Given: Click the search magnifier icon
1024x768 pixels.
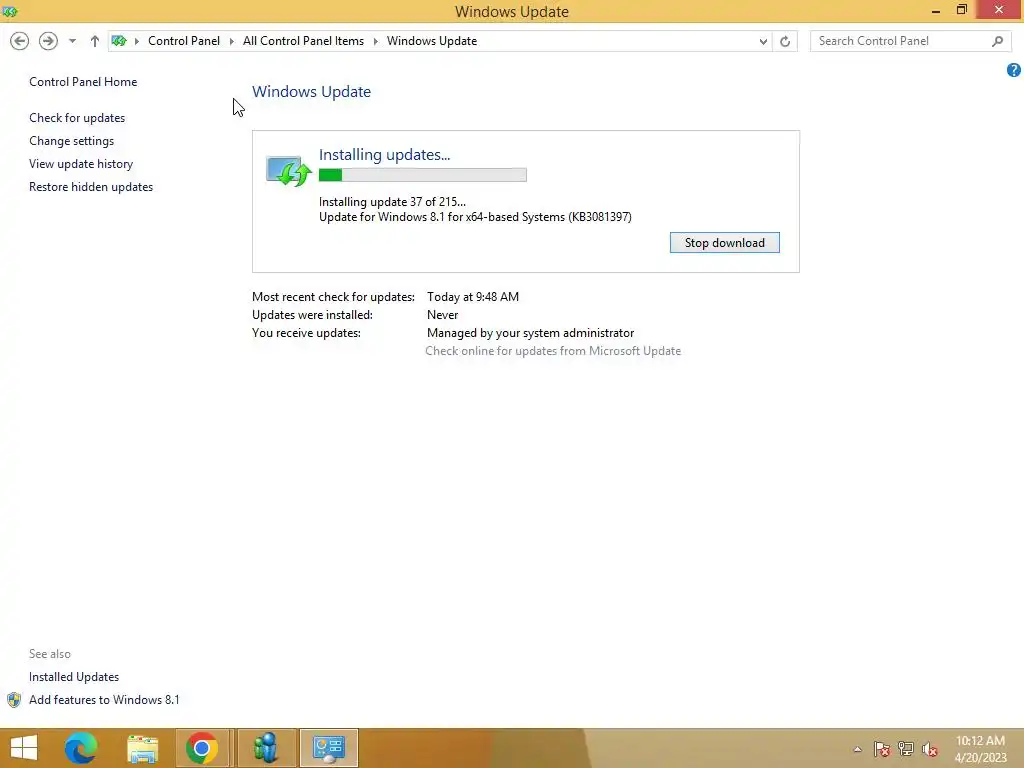Looking at the screenshot, I should [x=997, y=41].
